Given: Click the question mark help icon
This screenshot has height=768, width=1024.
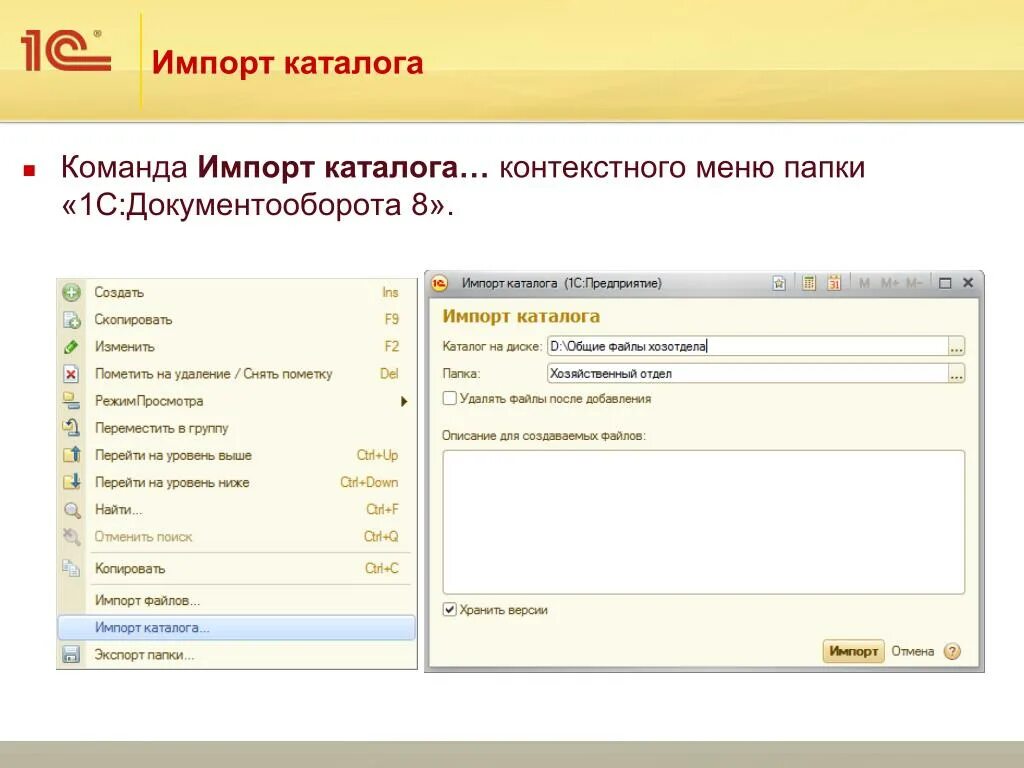Looking at the screenshot, I should tap(953, 651).
